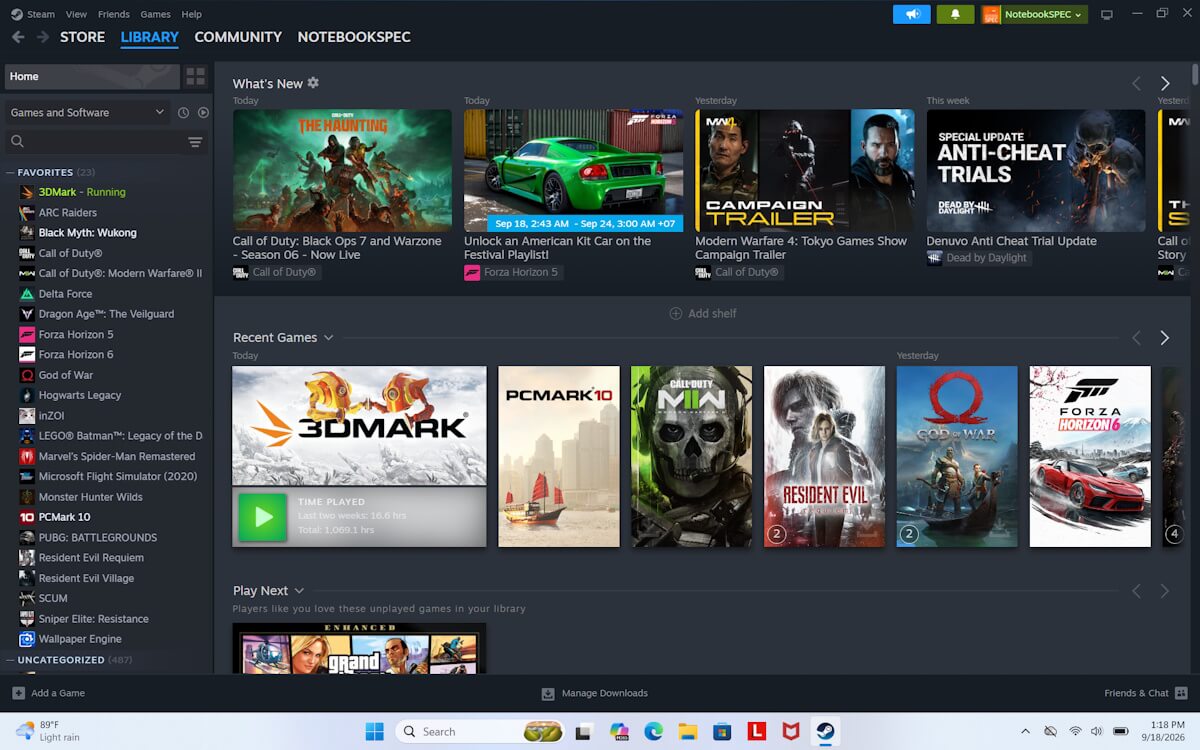The image size is (1200, 750).
Task: Go forward with the right arrow
Action: [43, 37]
